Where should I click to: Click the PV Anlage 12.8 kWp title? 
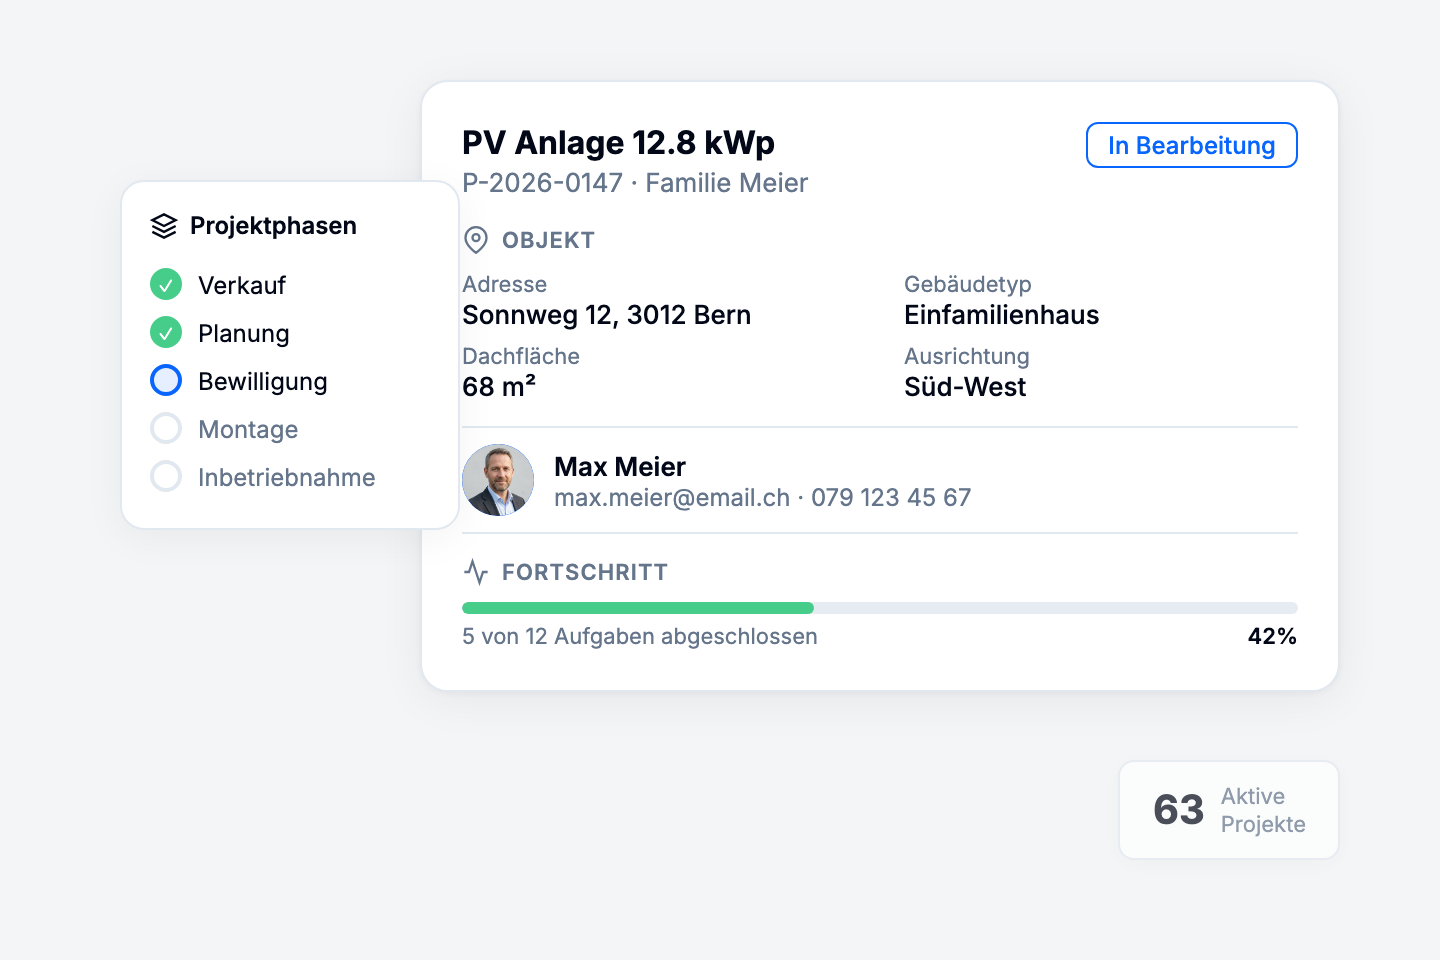pyautogui.click(x=618, y=143)
